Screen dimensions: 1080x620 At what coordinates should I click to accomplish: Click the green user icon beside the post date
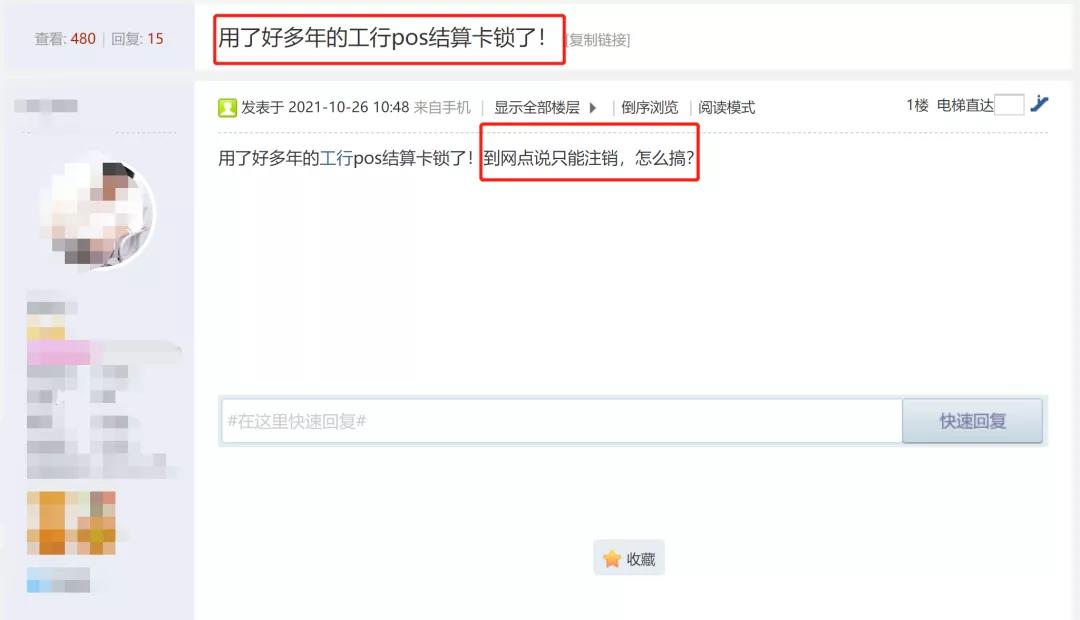(x=227, y=107)
